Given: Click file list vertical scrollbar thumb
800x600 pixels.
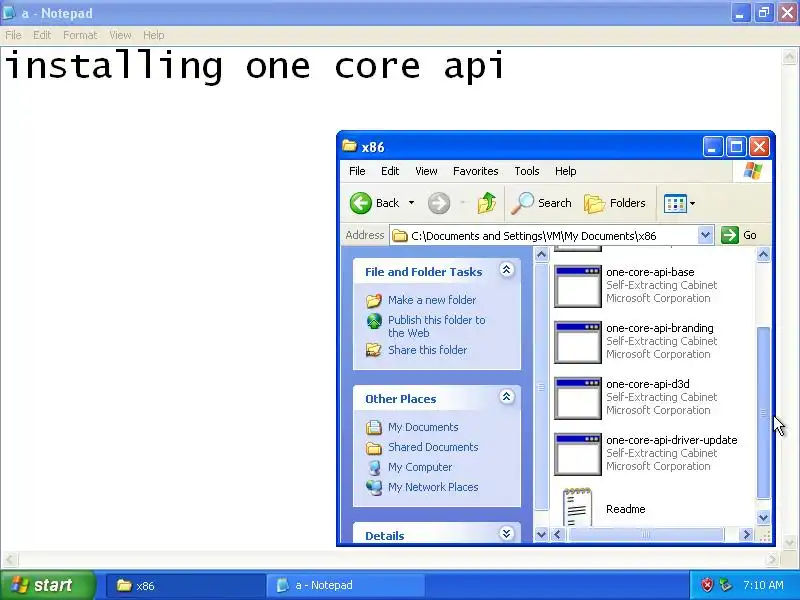Looking at the screenshot, I should (763, 413).
